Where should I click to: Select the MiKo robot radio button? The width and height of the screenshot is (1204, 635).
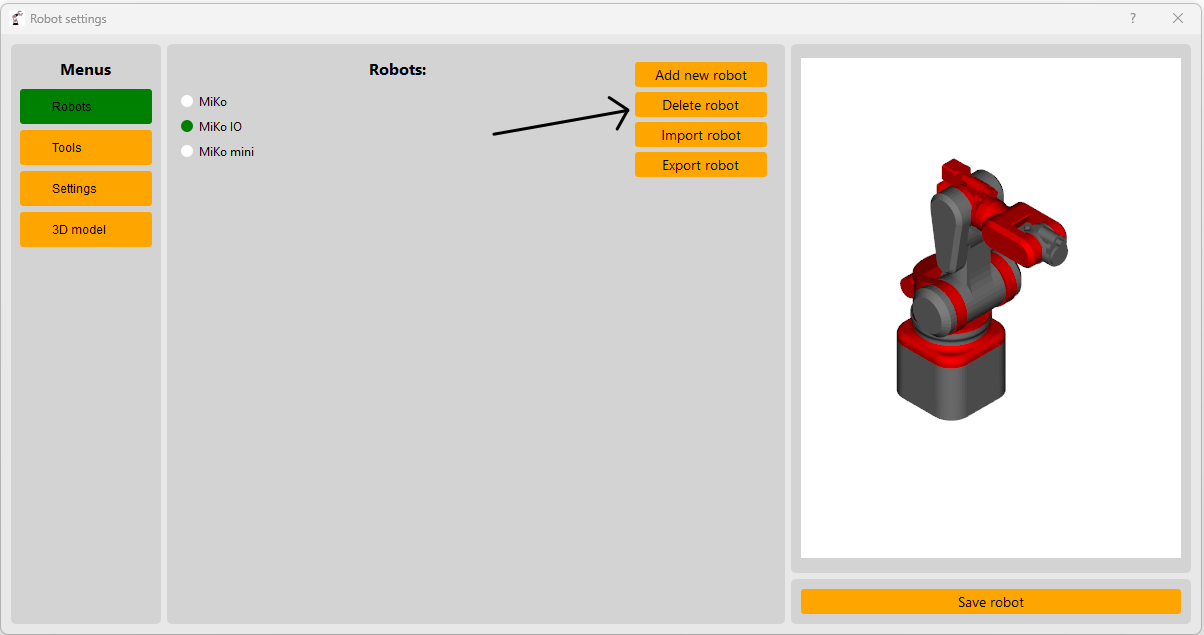[187, 101]
